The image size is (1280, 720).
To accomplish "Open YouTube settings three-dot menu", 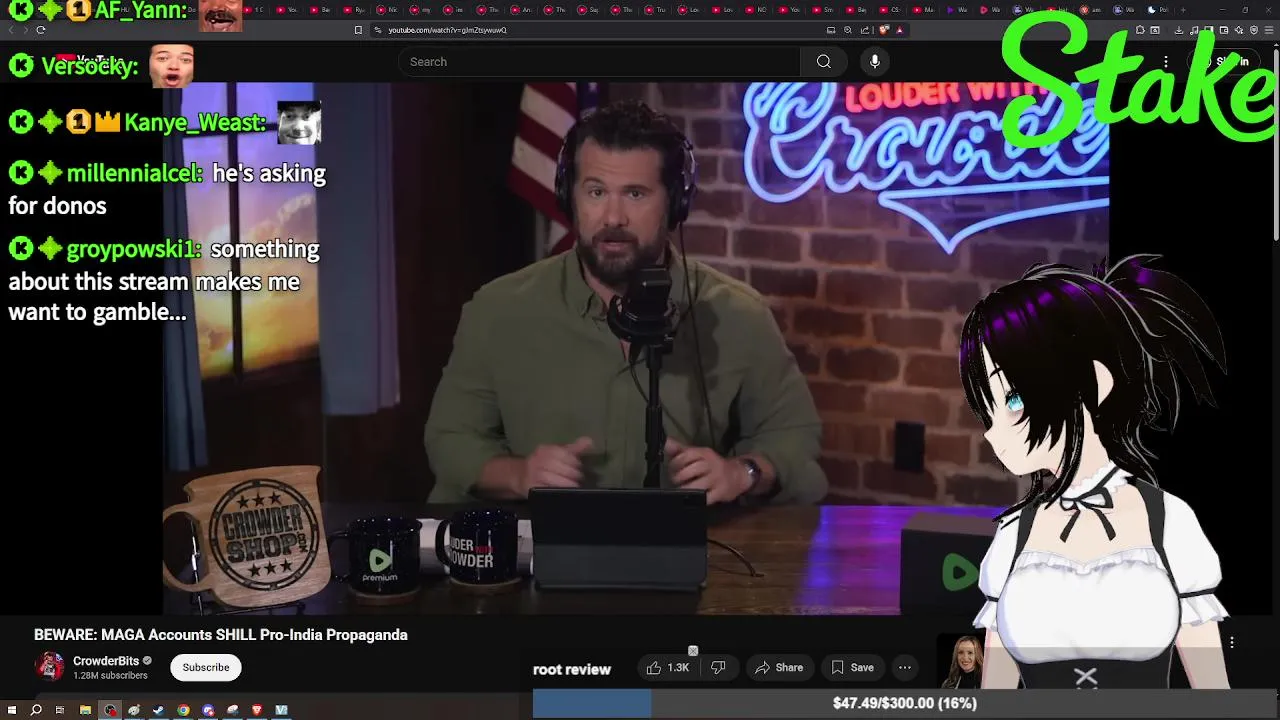I will 1166,62.
